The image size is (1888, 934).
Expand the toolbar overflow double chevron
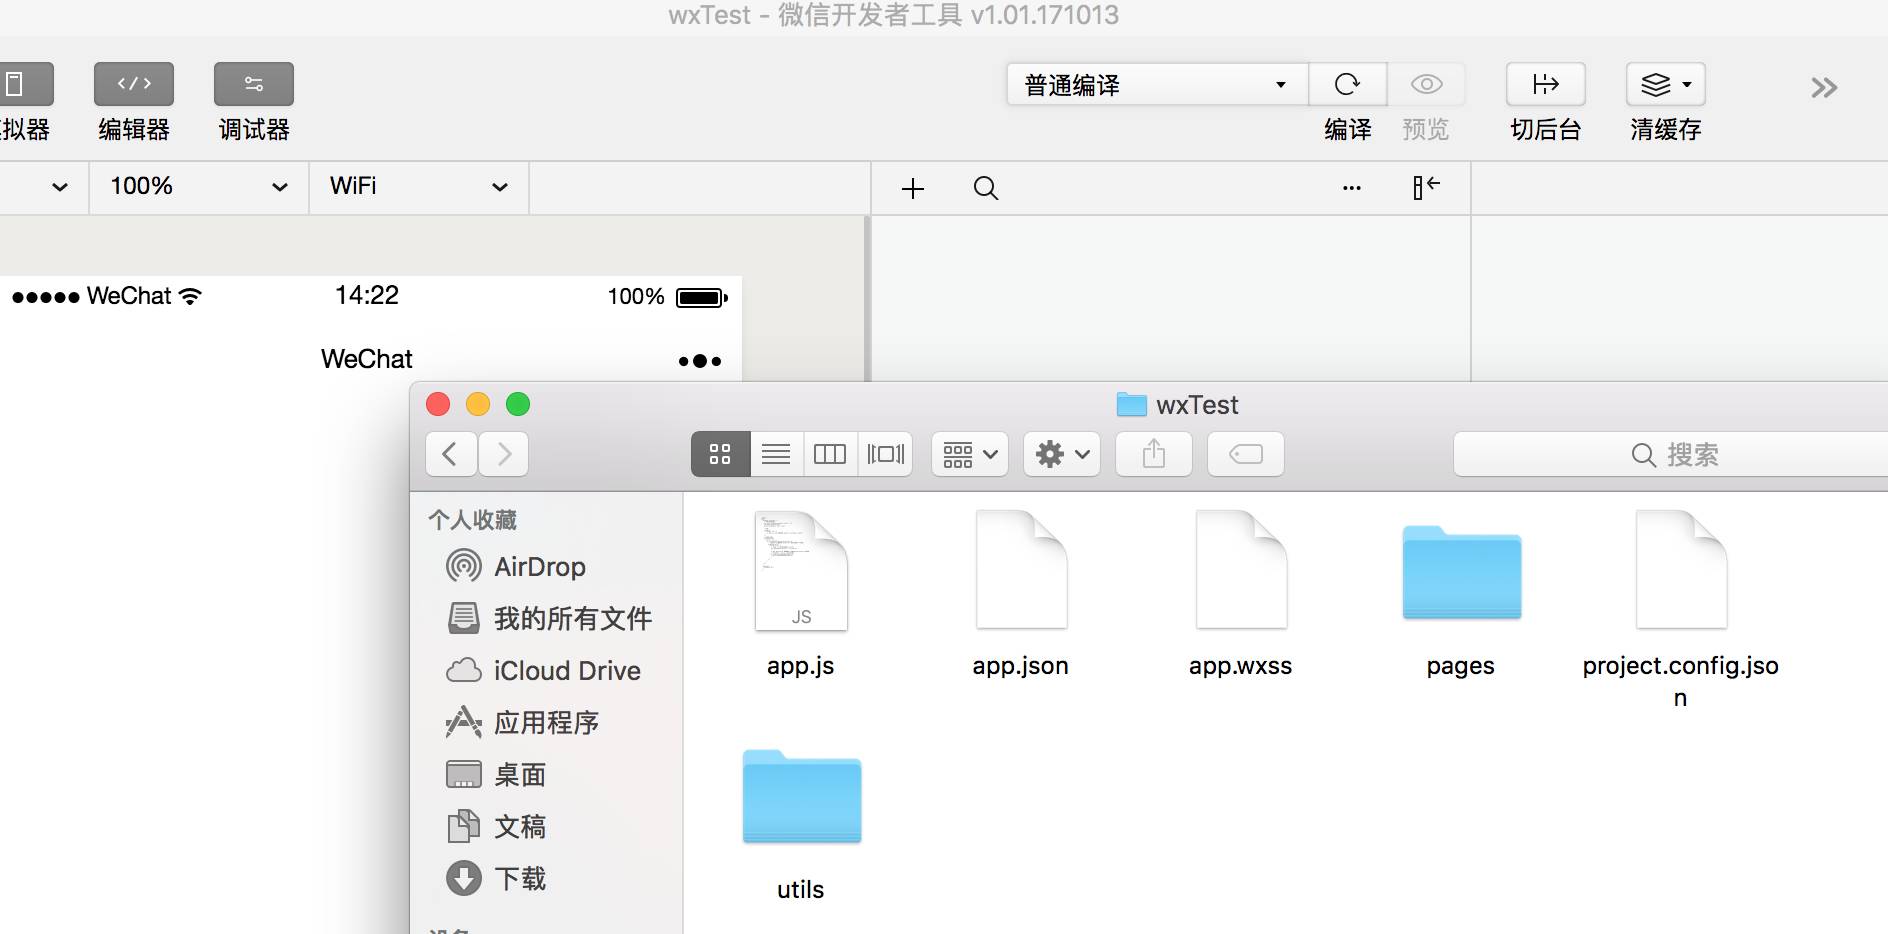[1824, 88]
